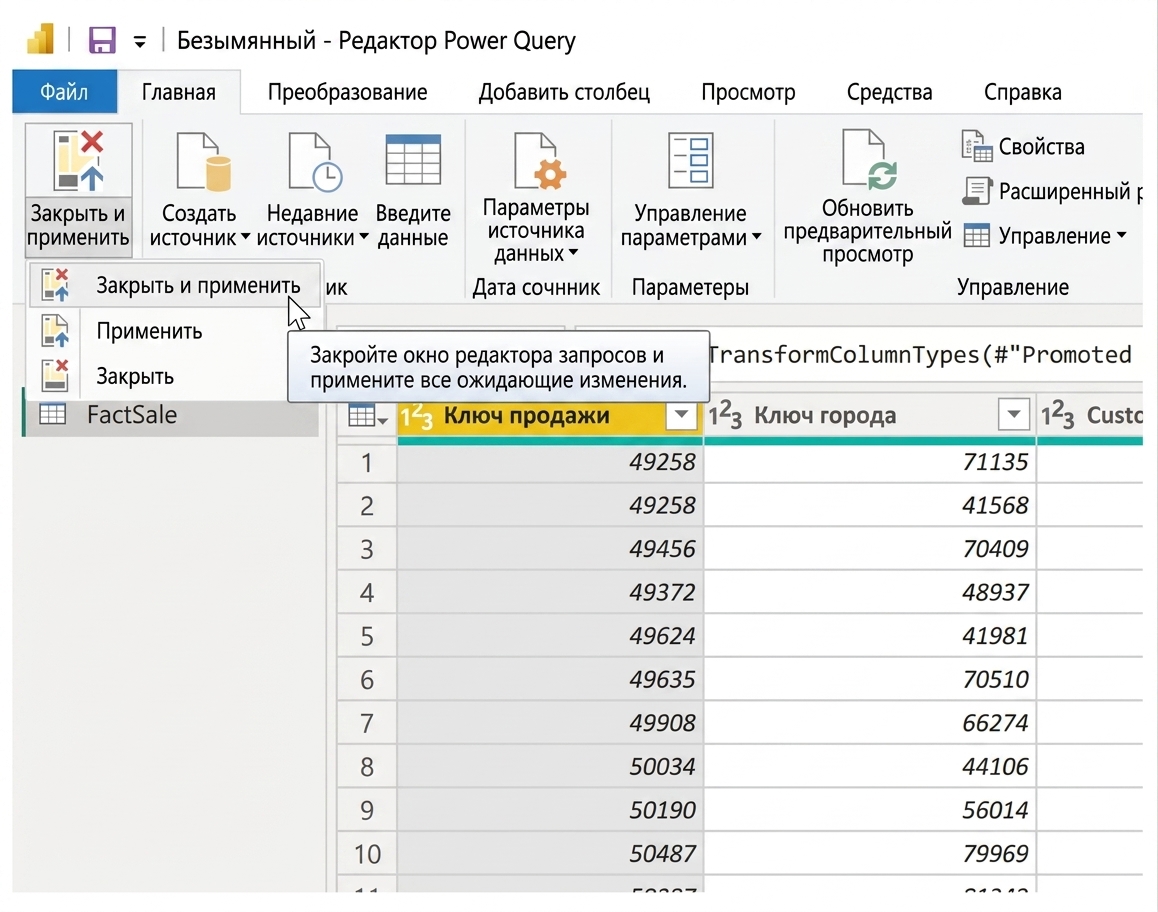Open the Просмотр tab

(x=748, y=92)
